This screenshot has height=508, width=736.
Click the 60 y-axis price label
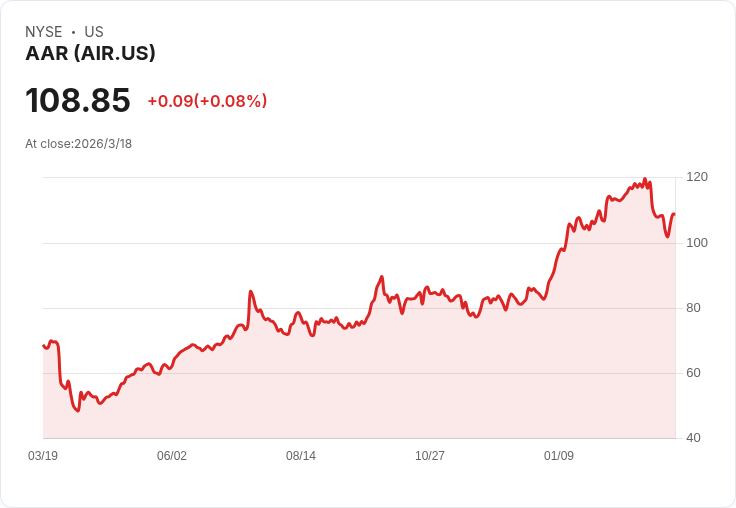694,373
